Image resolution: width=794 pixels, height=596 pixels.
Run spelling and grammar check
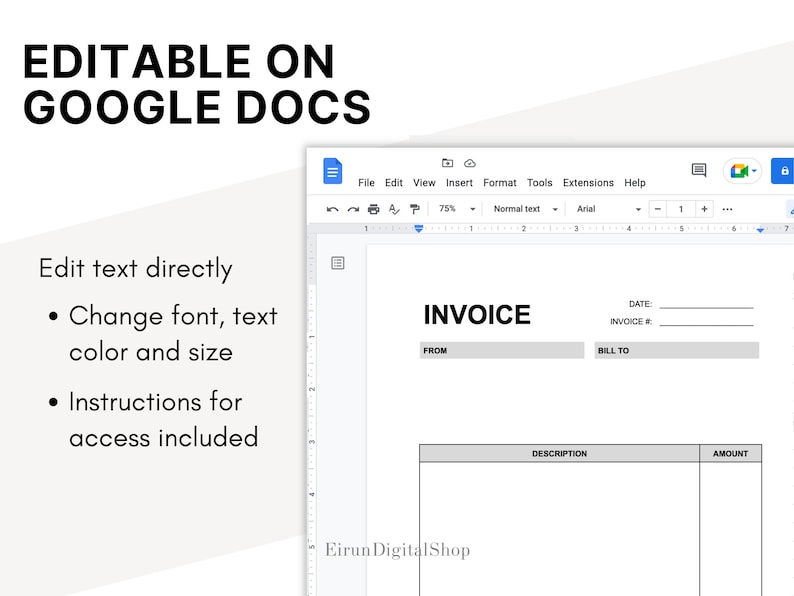[394, 209]
